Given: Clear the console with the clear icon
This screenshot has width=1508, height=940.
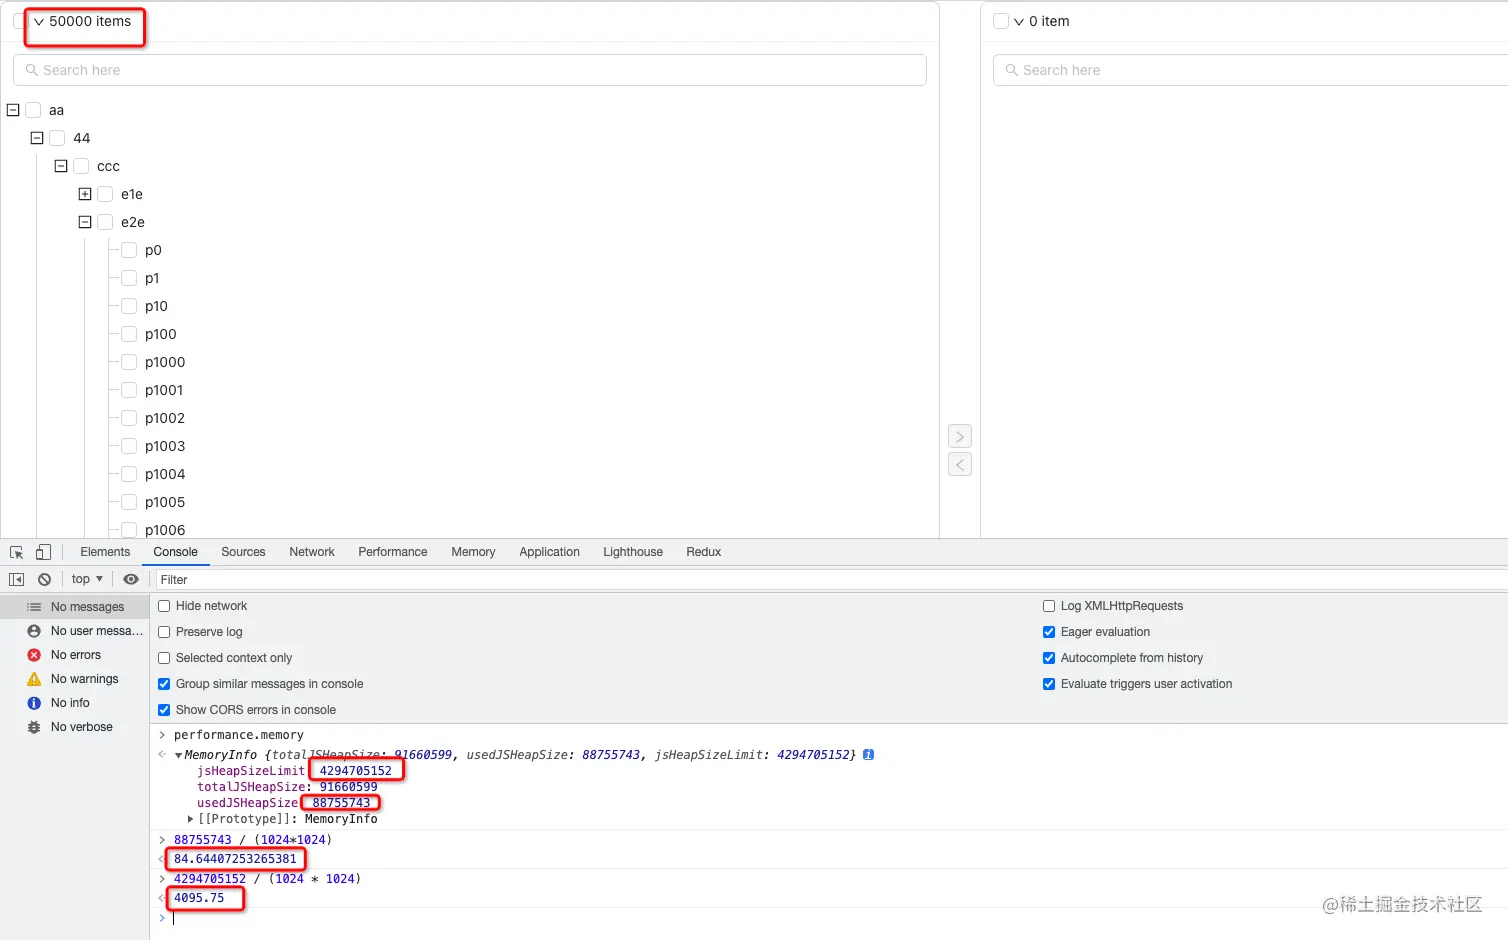Looking at the screenshot, I should [x=44, y=579].
